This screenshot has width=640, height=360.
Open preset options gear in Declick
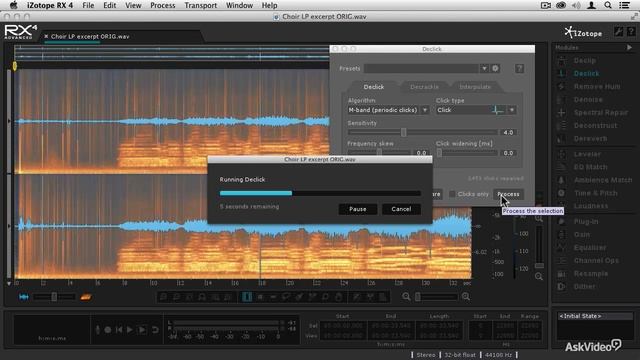(x=495, y=69)
